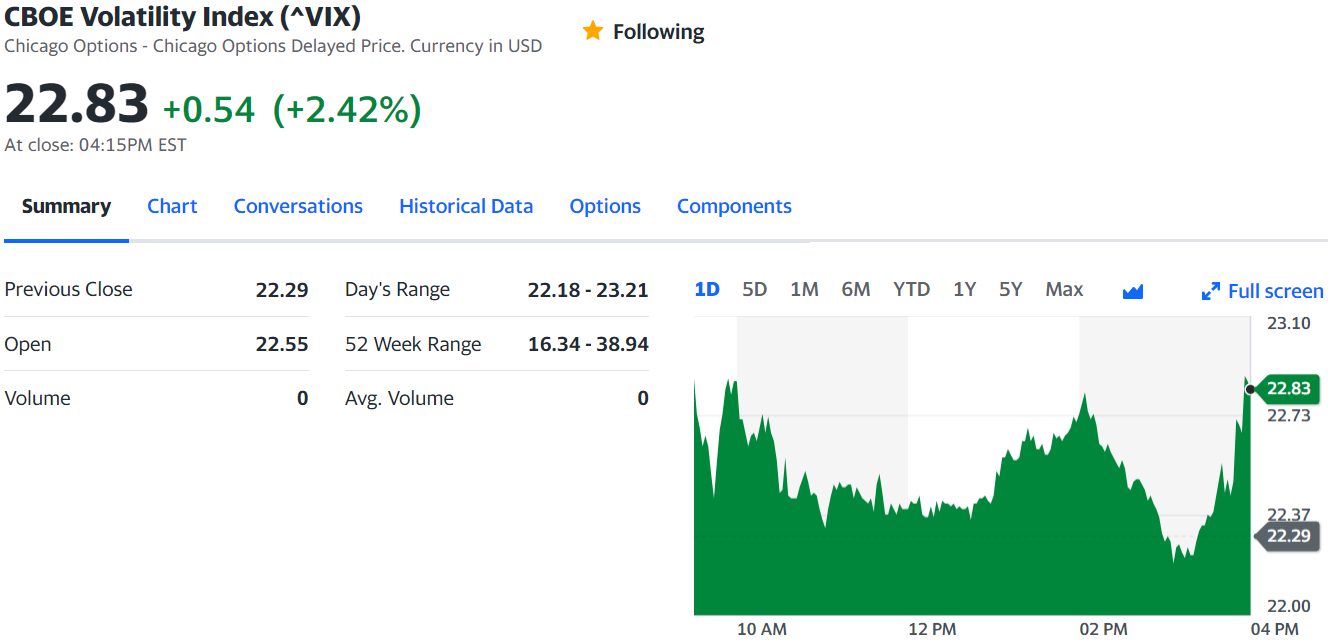This screenshot has width=1328, height=642.
Task: Click the Following button label
Action: click(658, 32)
